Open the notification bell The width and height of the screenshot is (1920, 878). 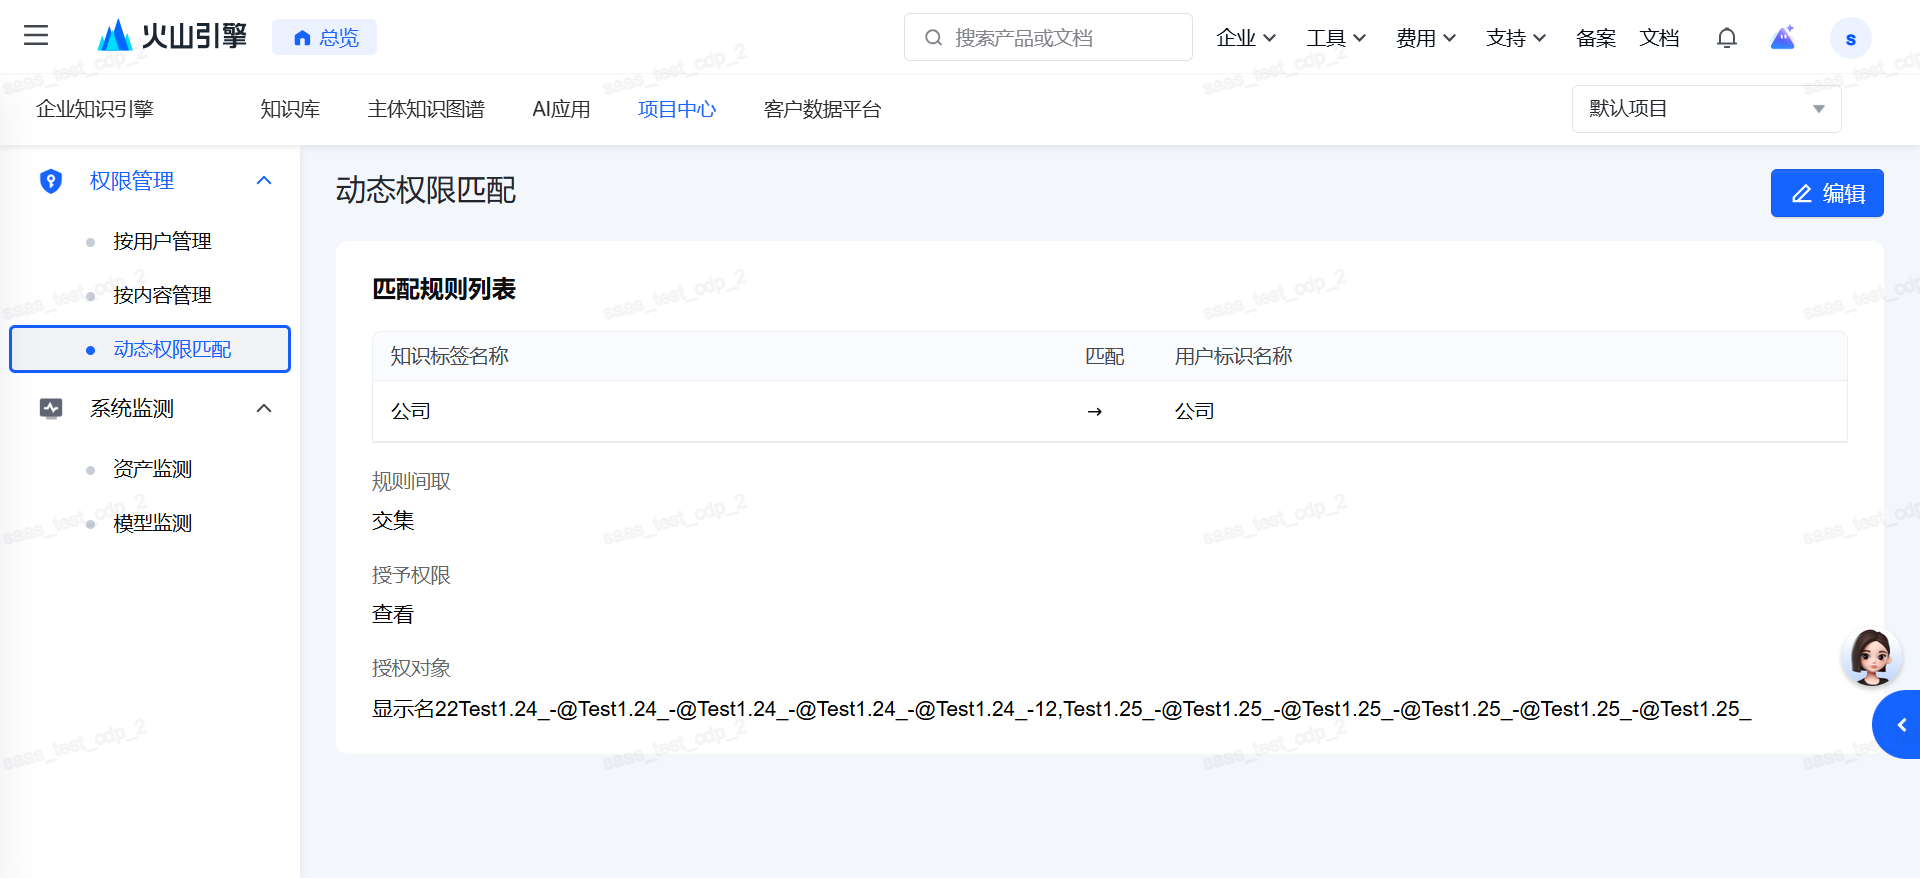tap(1726, 38)
